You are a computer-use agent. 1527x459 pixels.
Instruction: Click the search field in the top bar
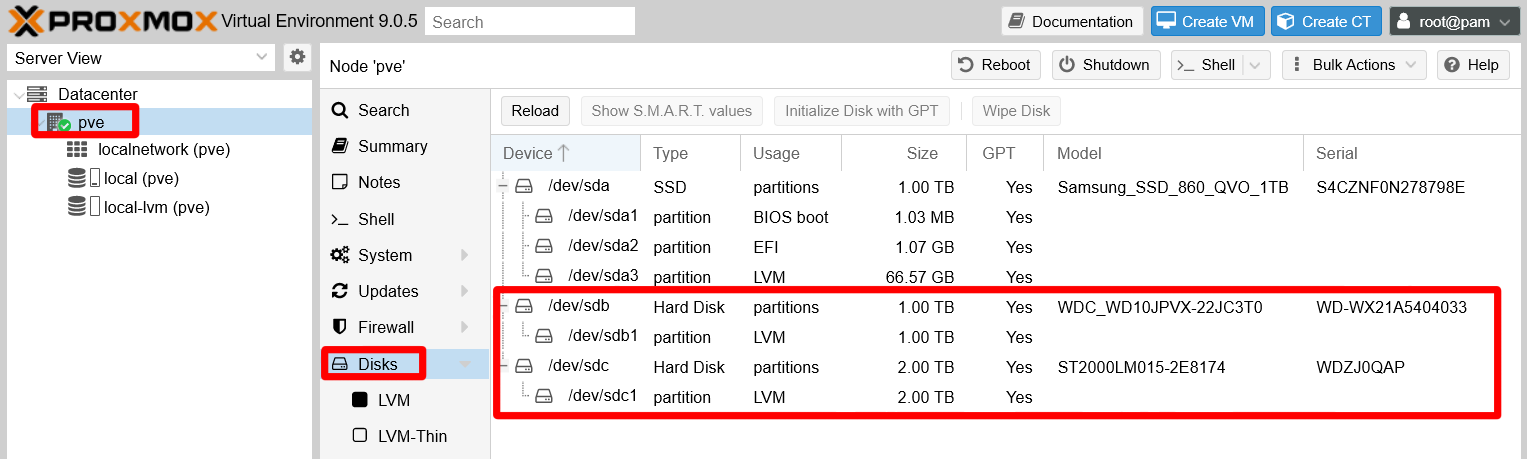click(x=530, y=21)
